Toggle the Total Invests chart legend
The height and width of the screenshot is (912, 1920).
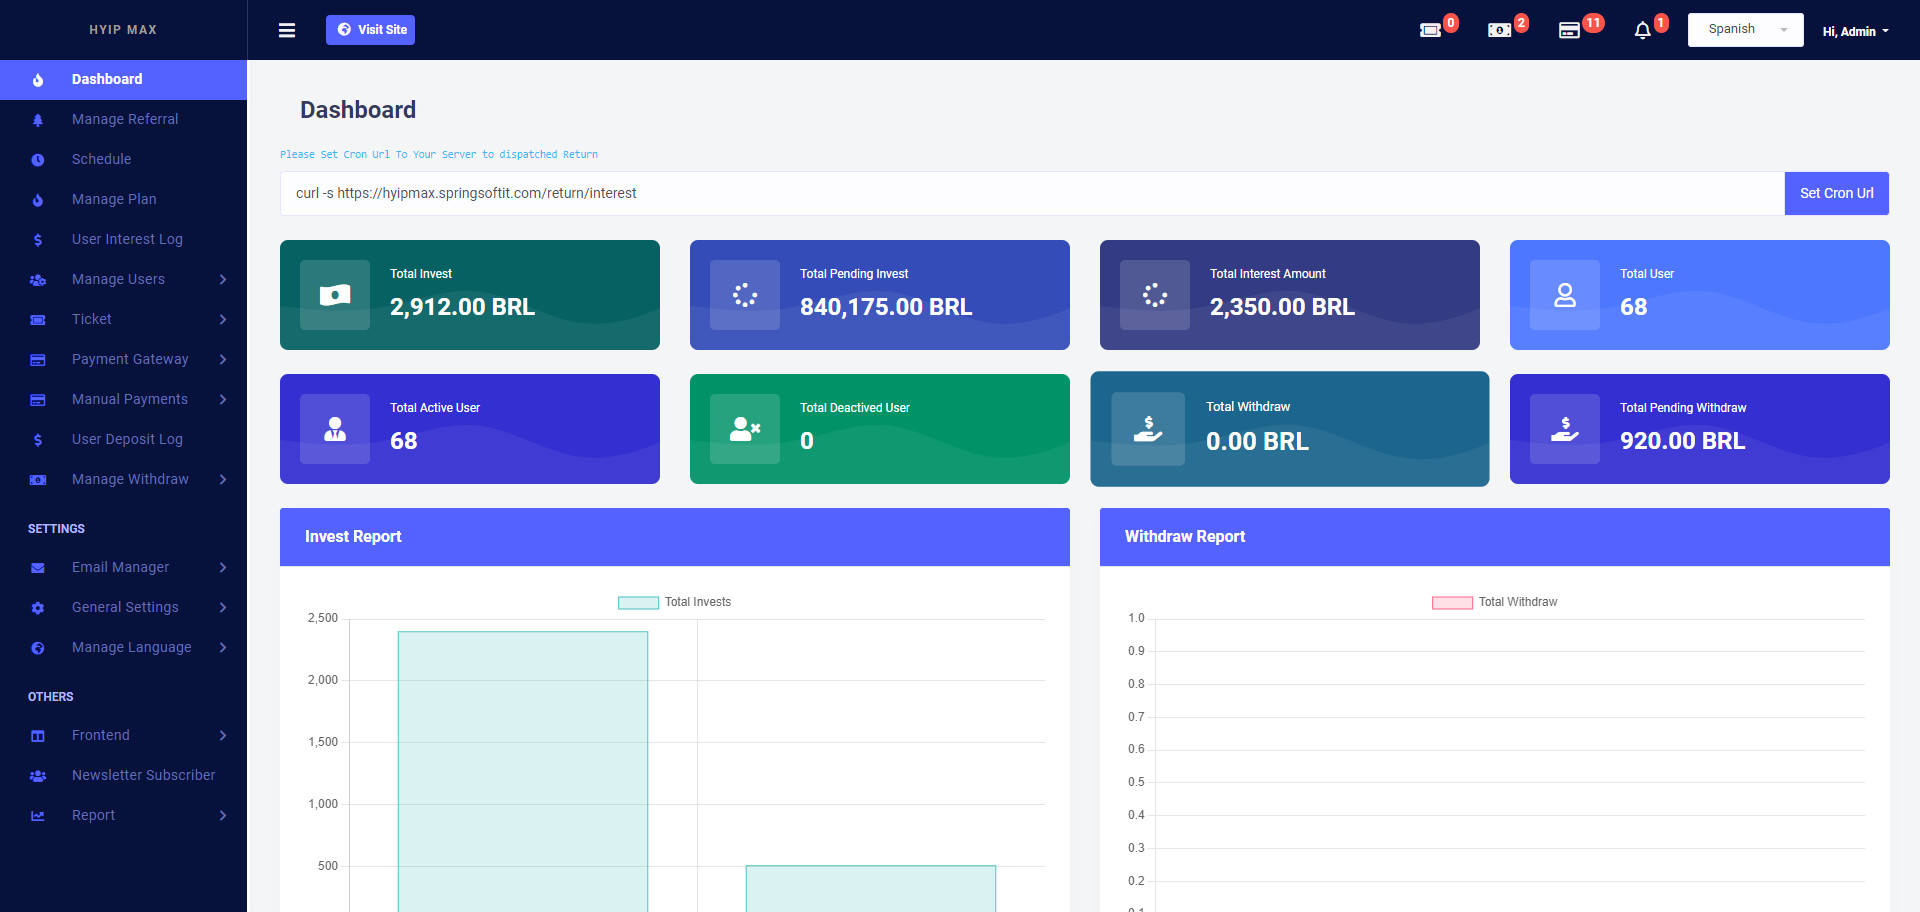(x=675, y=602)
